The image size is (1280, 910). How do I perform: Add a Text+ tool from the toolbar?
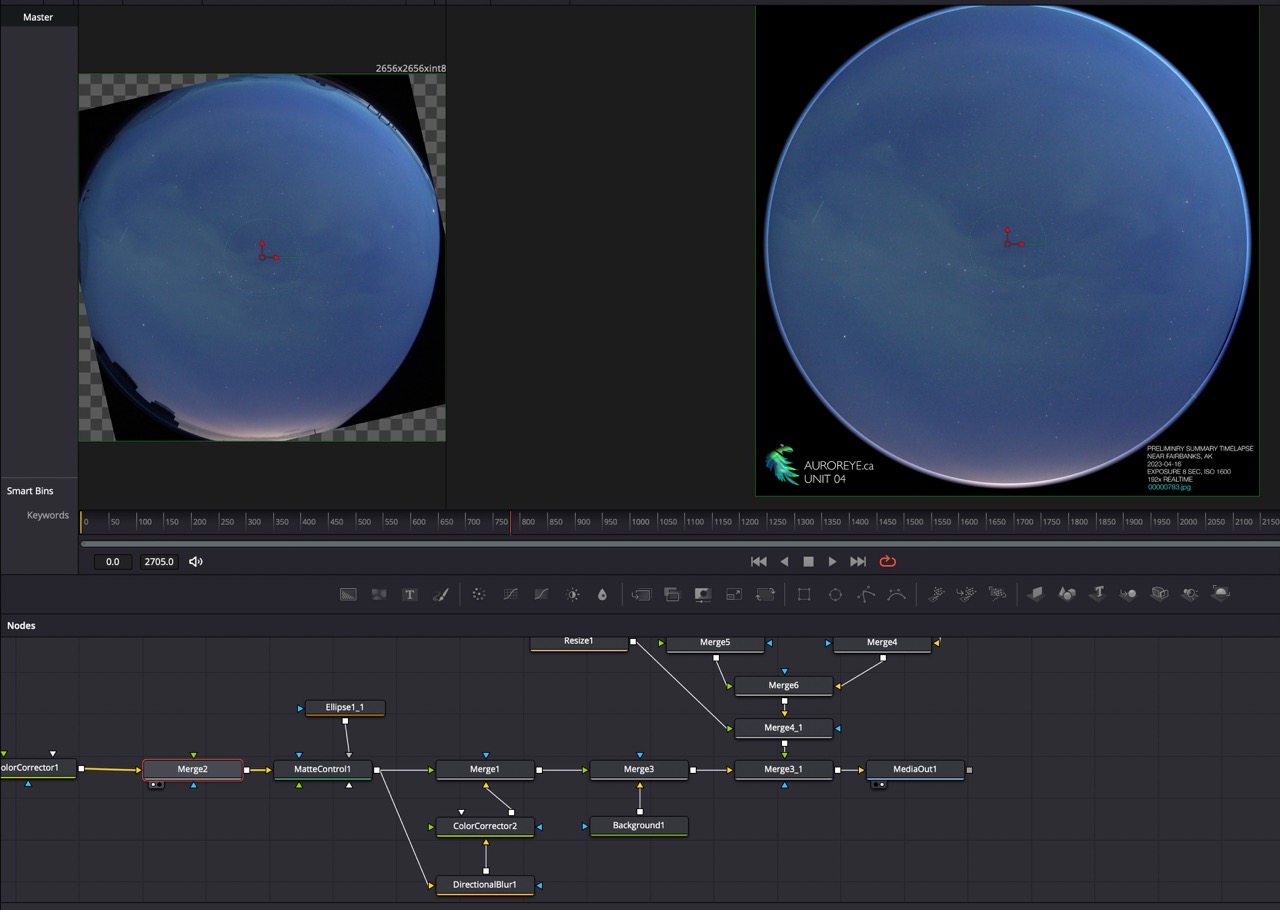tap(409, 594)
